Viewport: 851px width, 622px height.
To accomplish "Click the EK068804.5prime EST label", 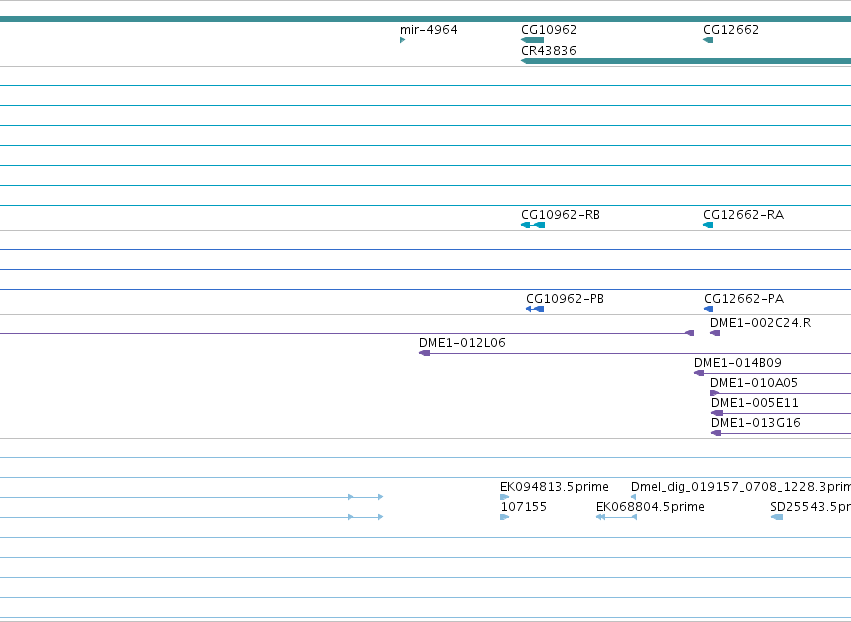I will point(650,507).
